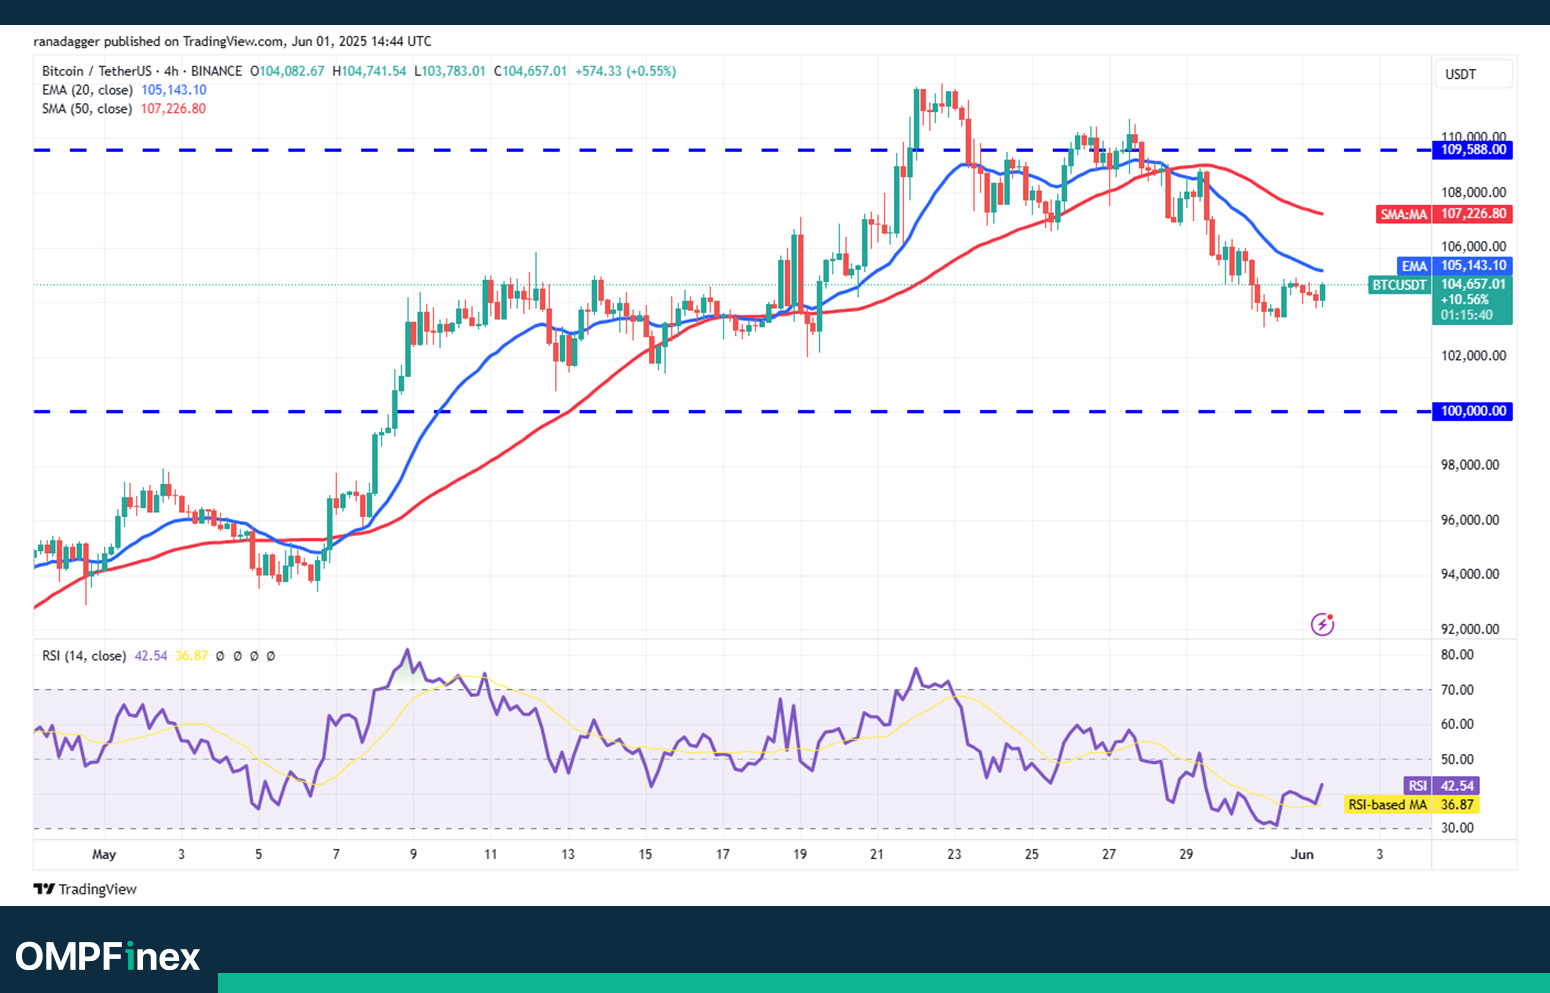The height and width of the screenshot is (993, 1550).
Task: Click the May label on the date axis
Action: coord(104,854)
